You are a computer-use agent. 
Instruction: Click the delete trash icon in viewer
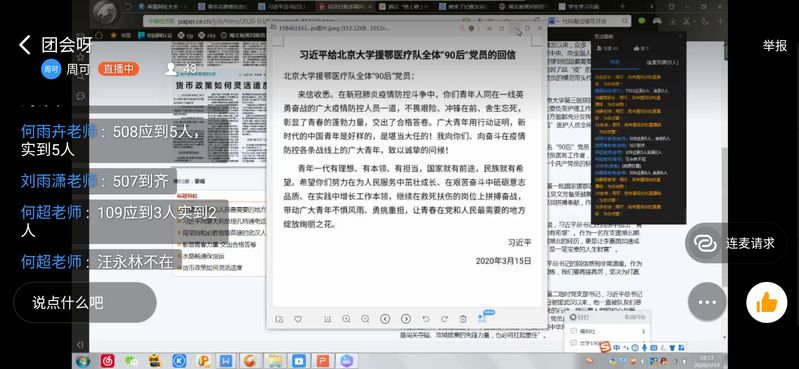click(463, 319)
